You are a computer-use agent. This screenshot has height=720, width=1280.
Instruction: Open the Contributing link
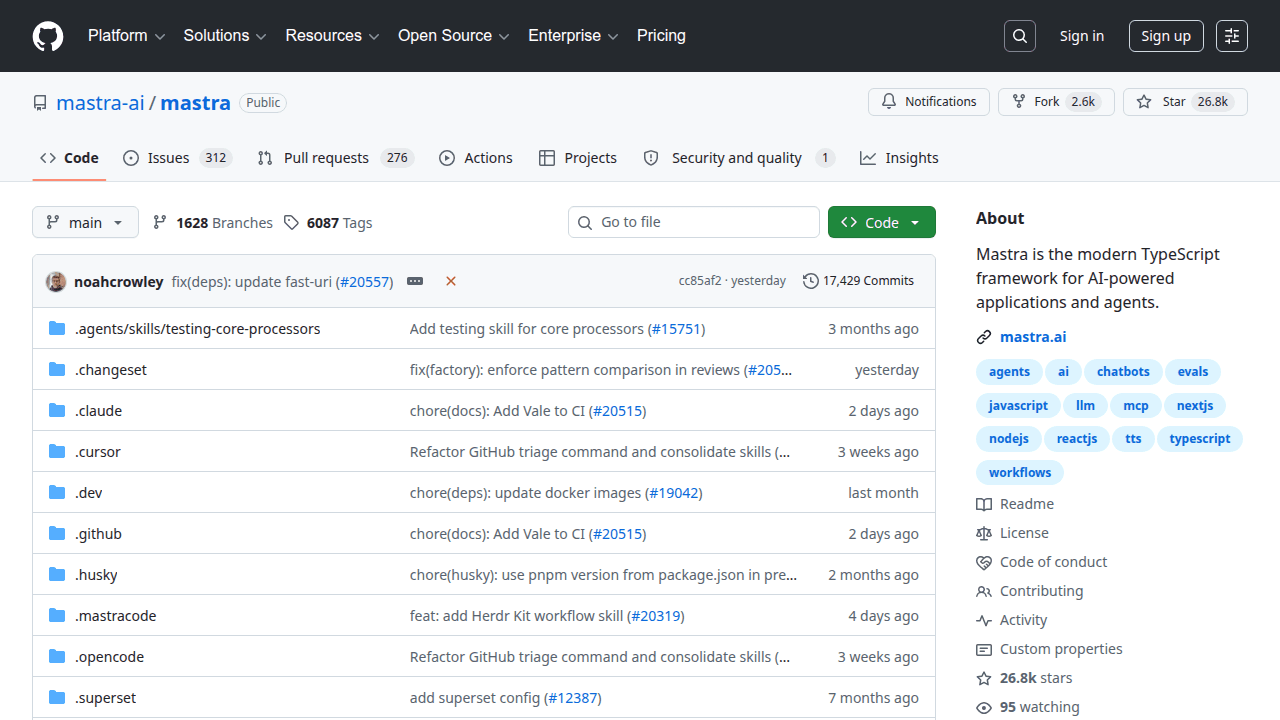[1030, 591]
